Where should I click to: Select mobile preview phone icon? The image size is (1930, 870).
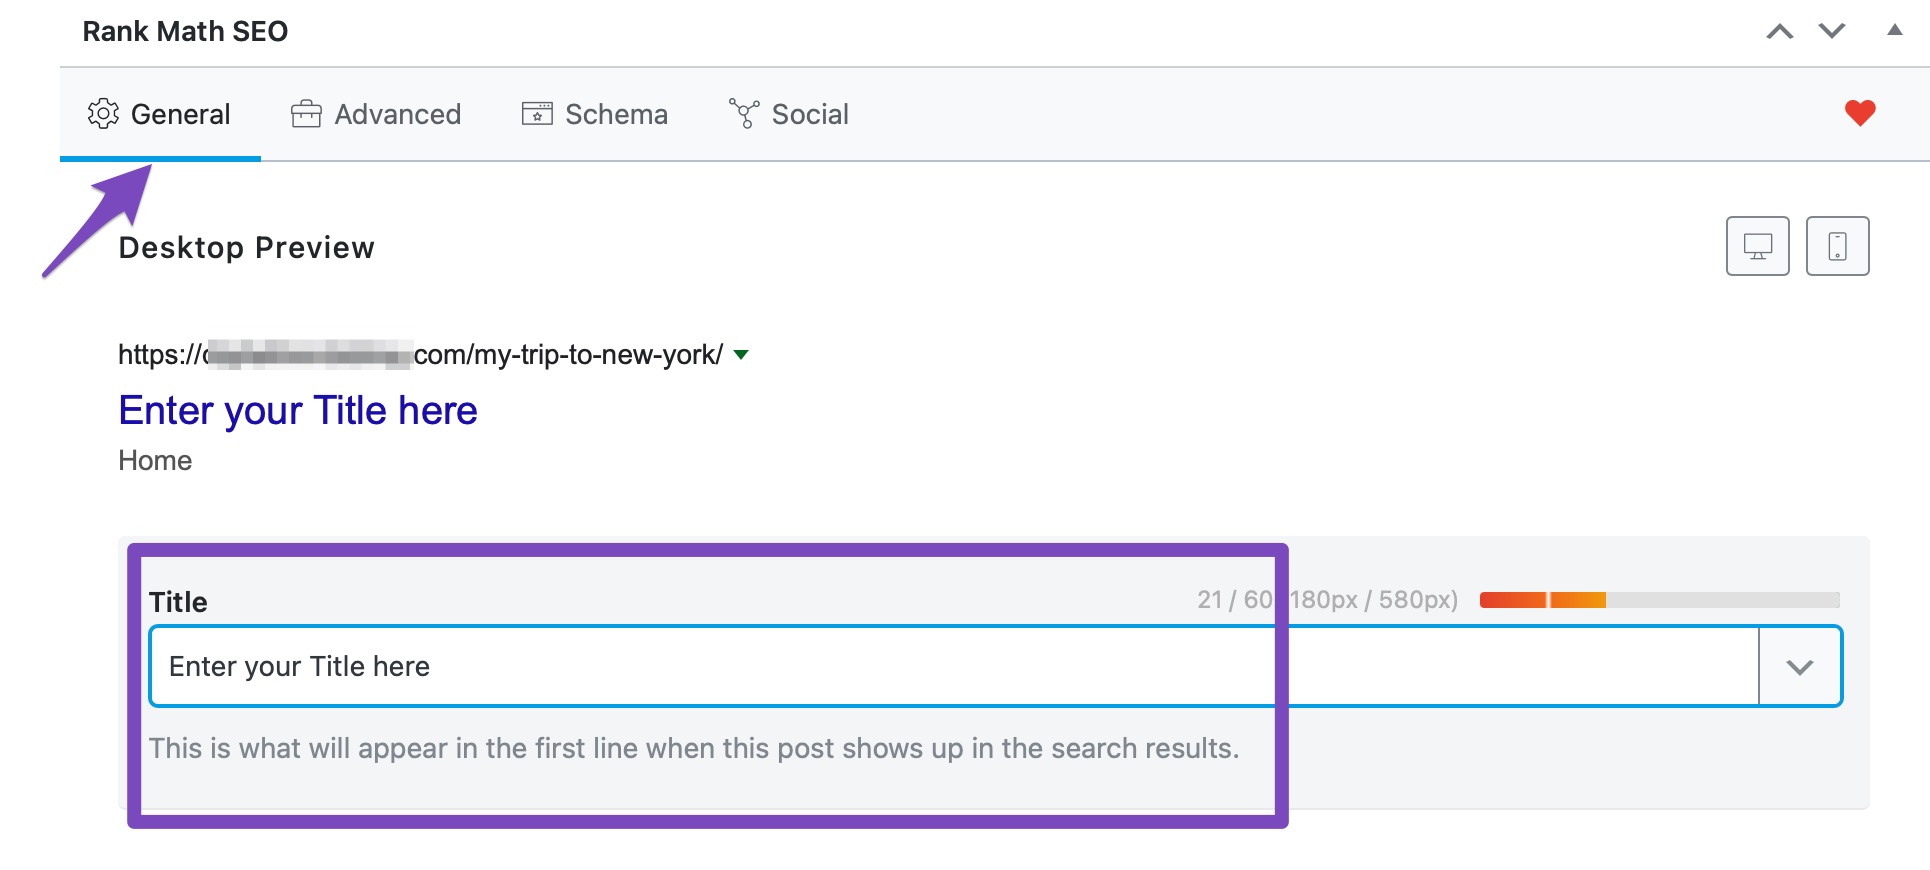pos(1837,246)
